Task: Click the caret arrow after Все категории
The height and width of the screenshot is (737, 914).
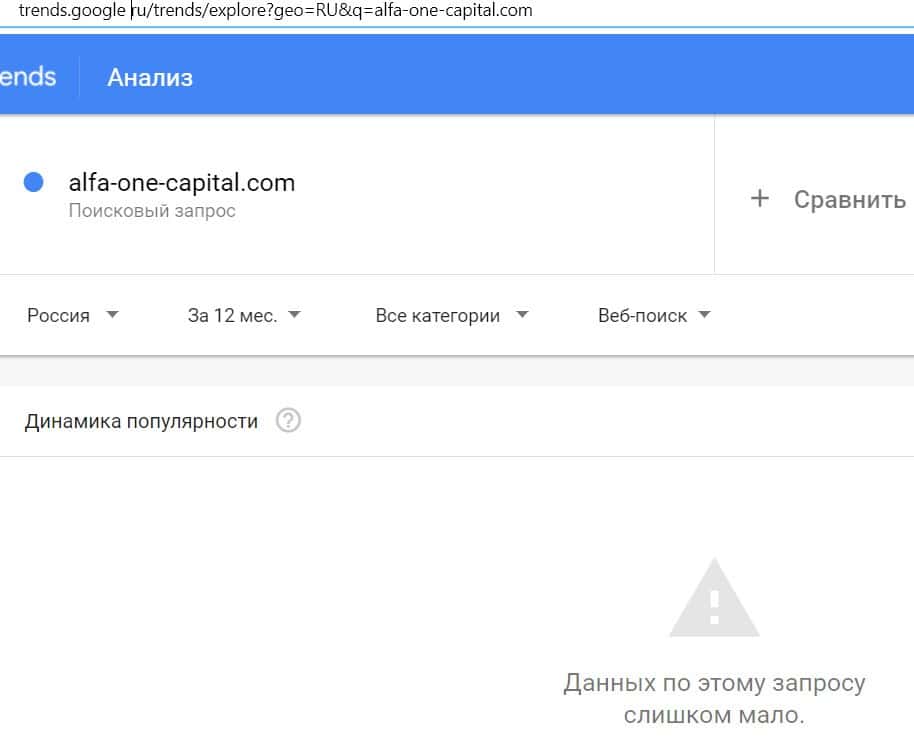Action: coord(521,315)
